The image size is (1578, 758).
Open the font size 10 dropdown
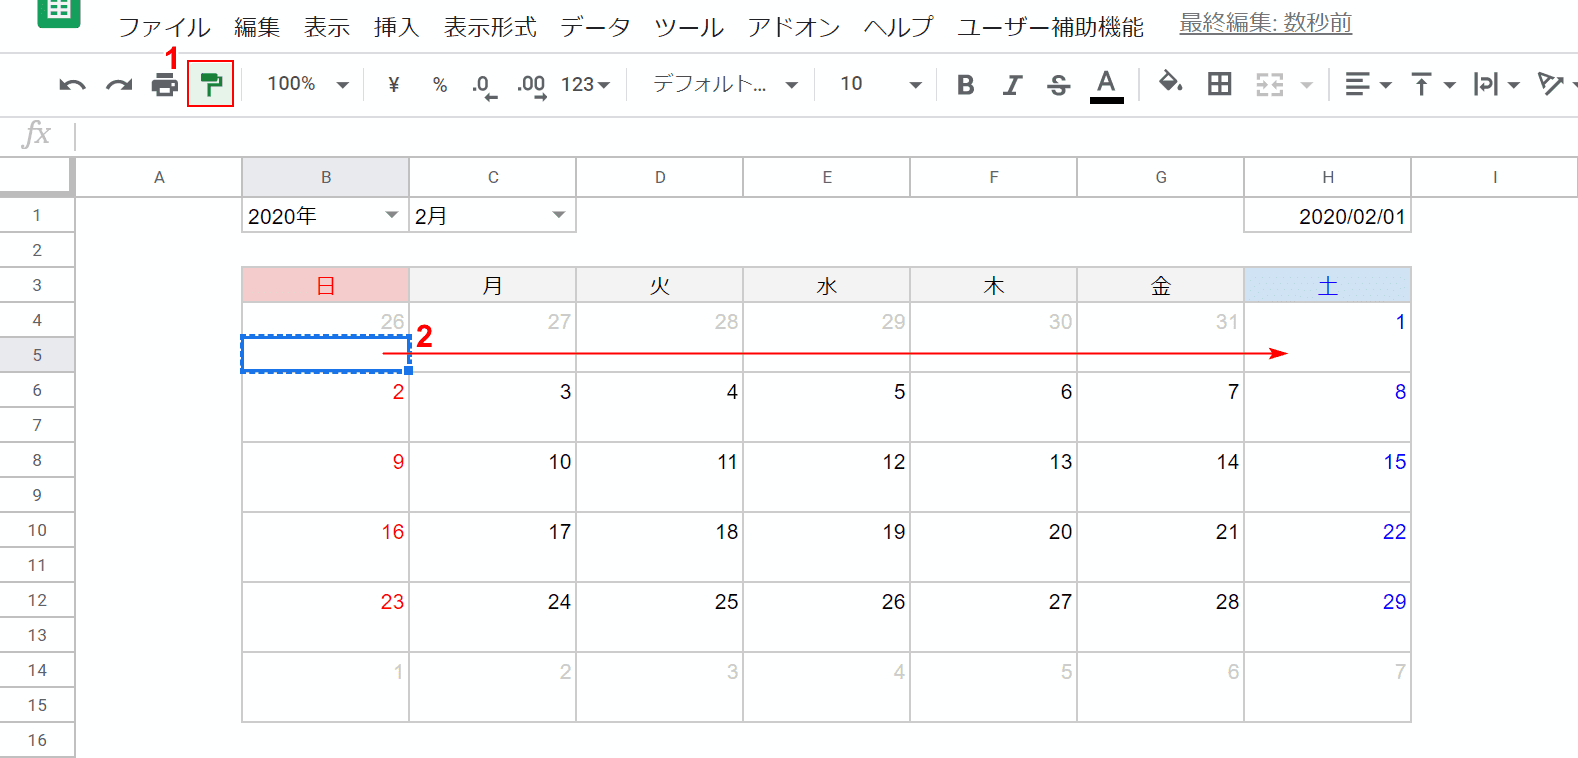pyautogui.click(x=880, y=84)
